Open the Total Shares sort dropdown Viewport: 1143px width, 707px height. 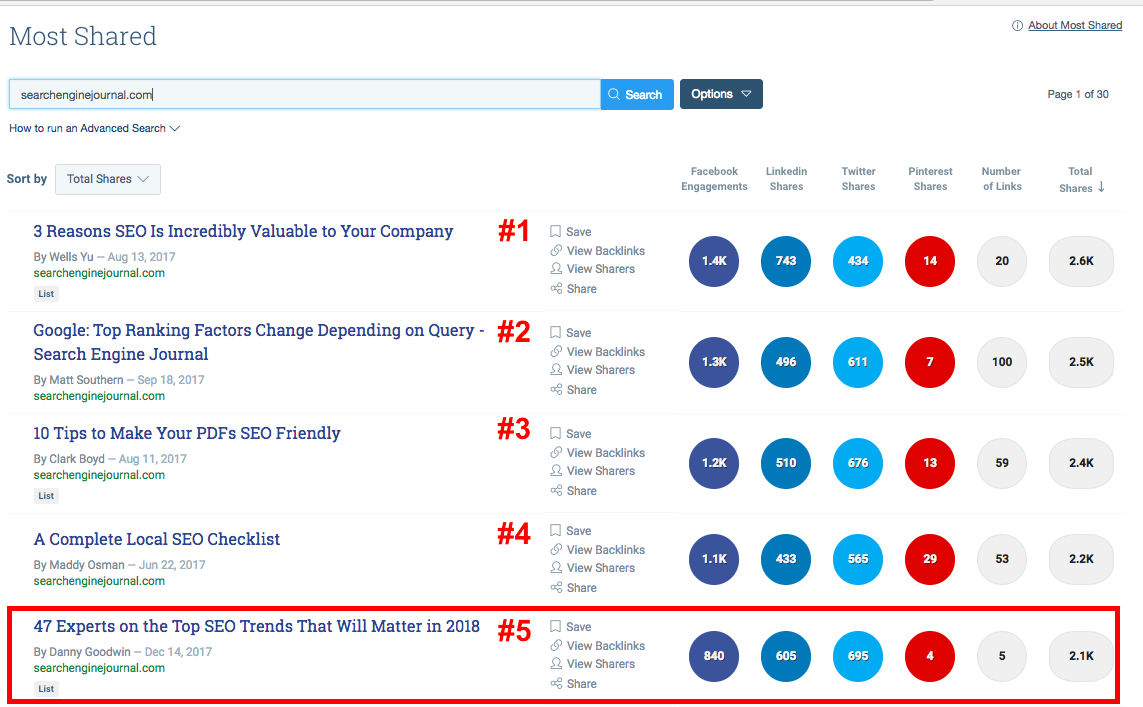click(107, 179)
